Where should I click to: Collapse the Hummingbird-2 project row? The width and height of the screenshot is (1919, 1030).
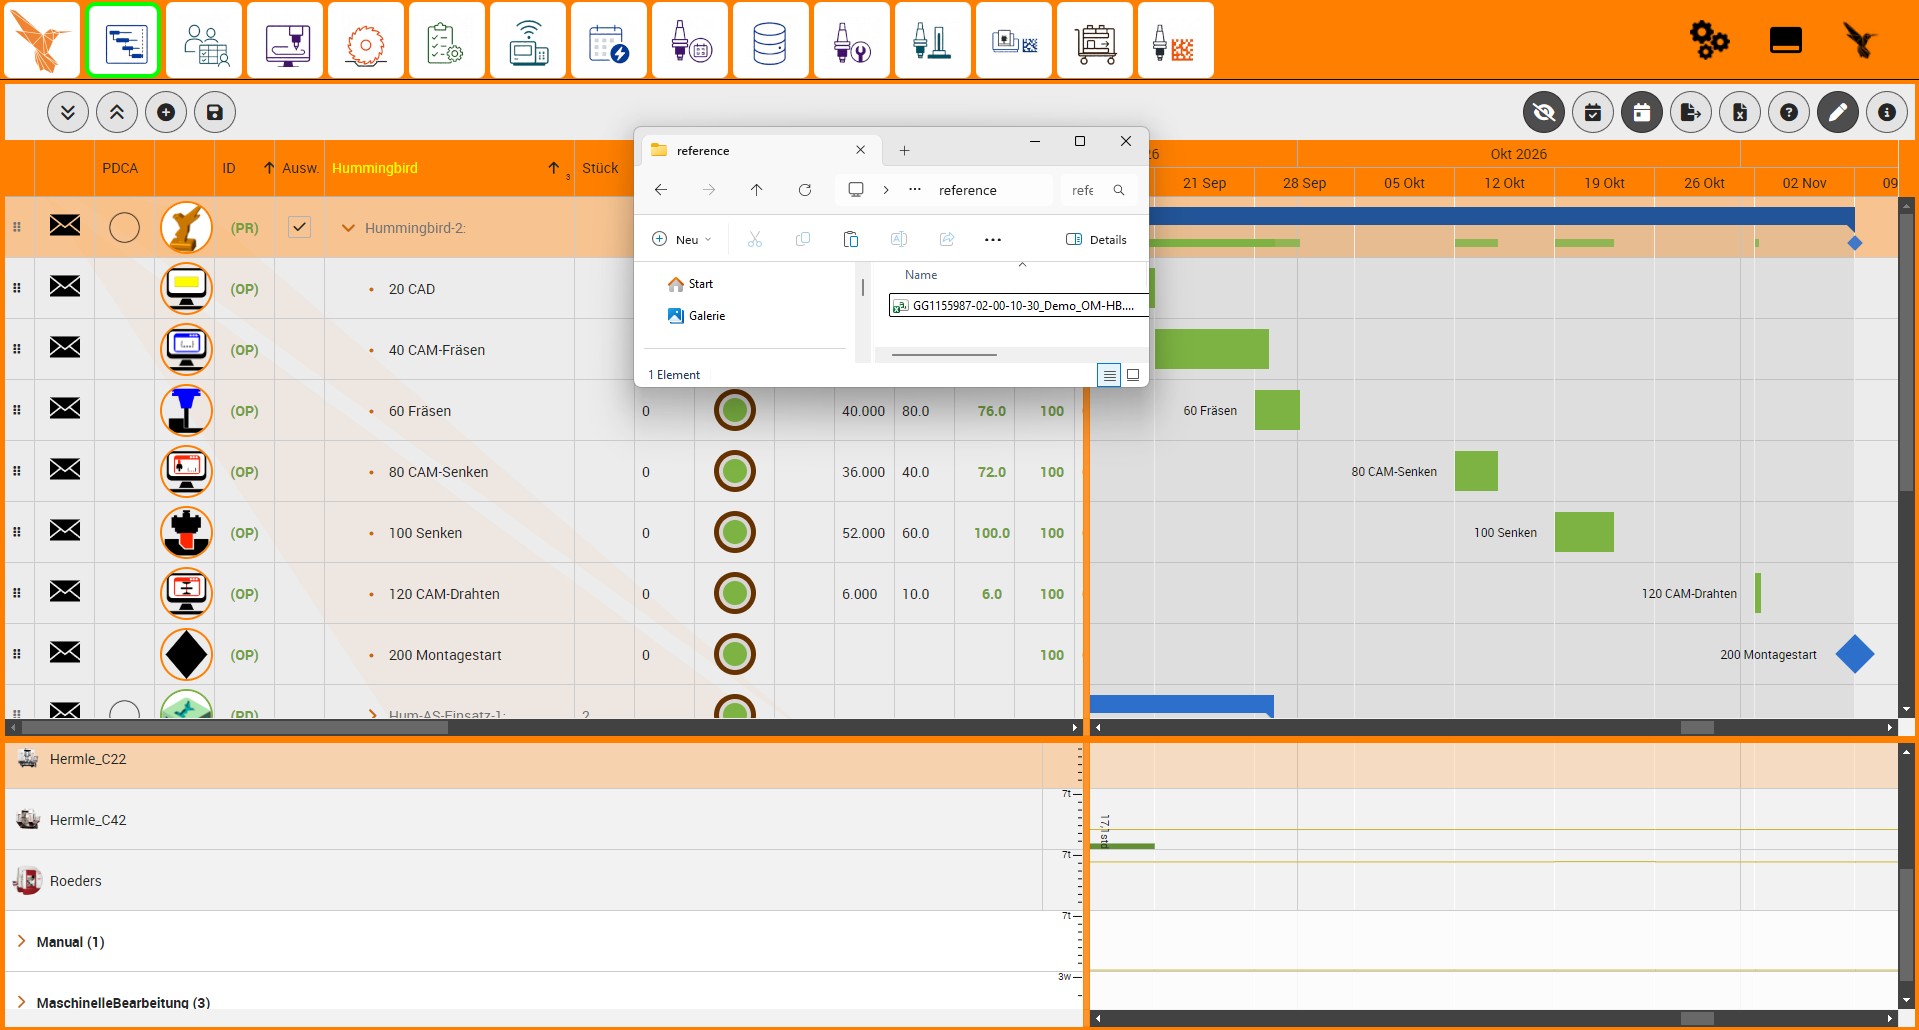pyautogui.click(x=348, y=228)
